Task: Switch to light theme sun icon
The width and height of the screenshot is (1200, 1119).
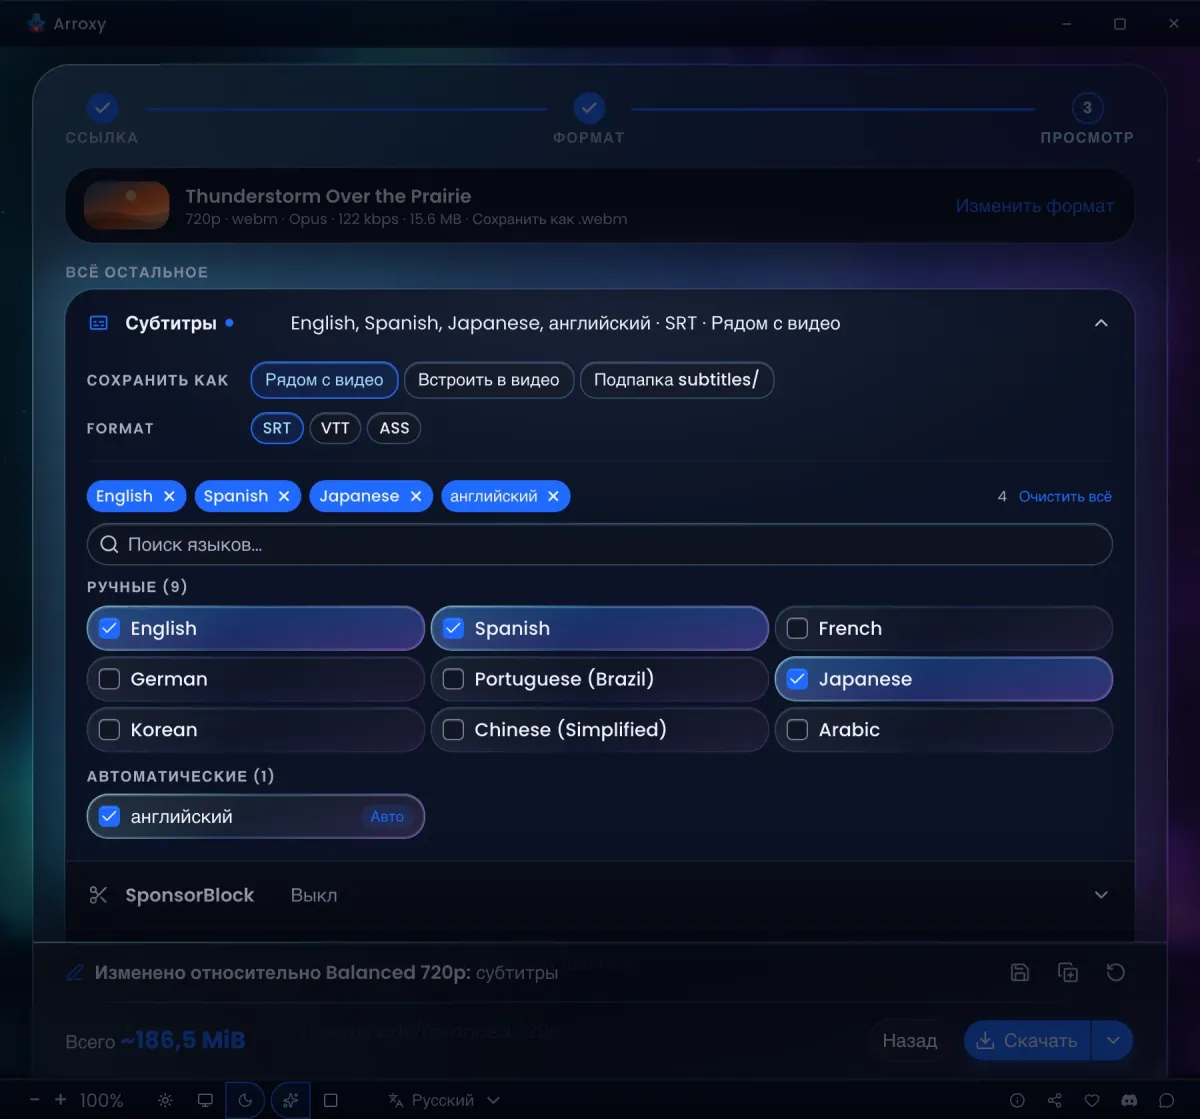Action: click(x=166, y=1100)
